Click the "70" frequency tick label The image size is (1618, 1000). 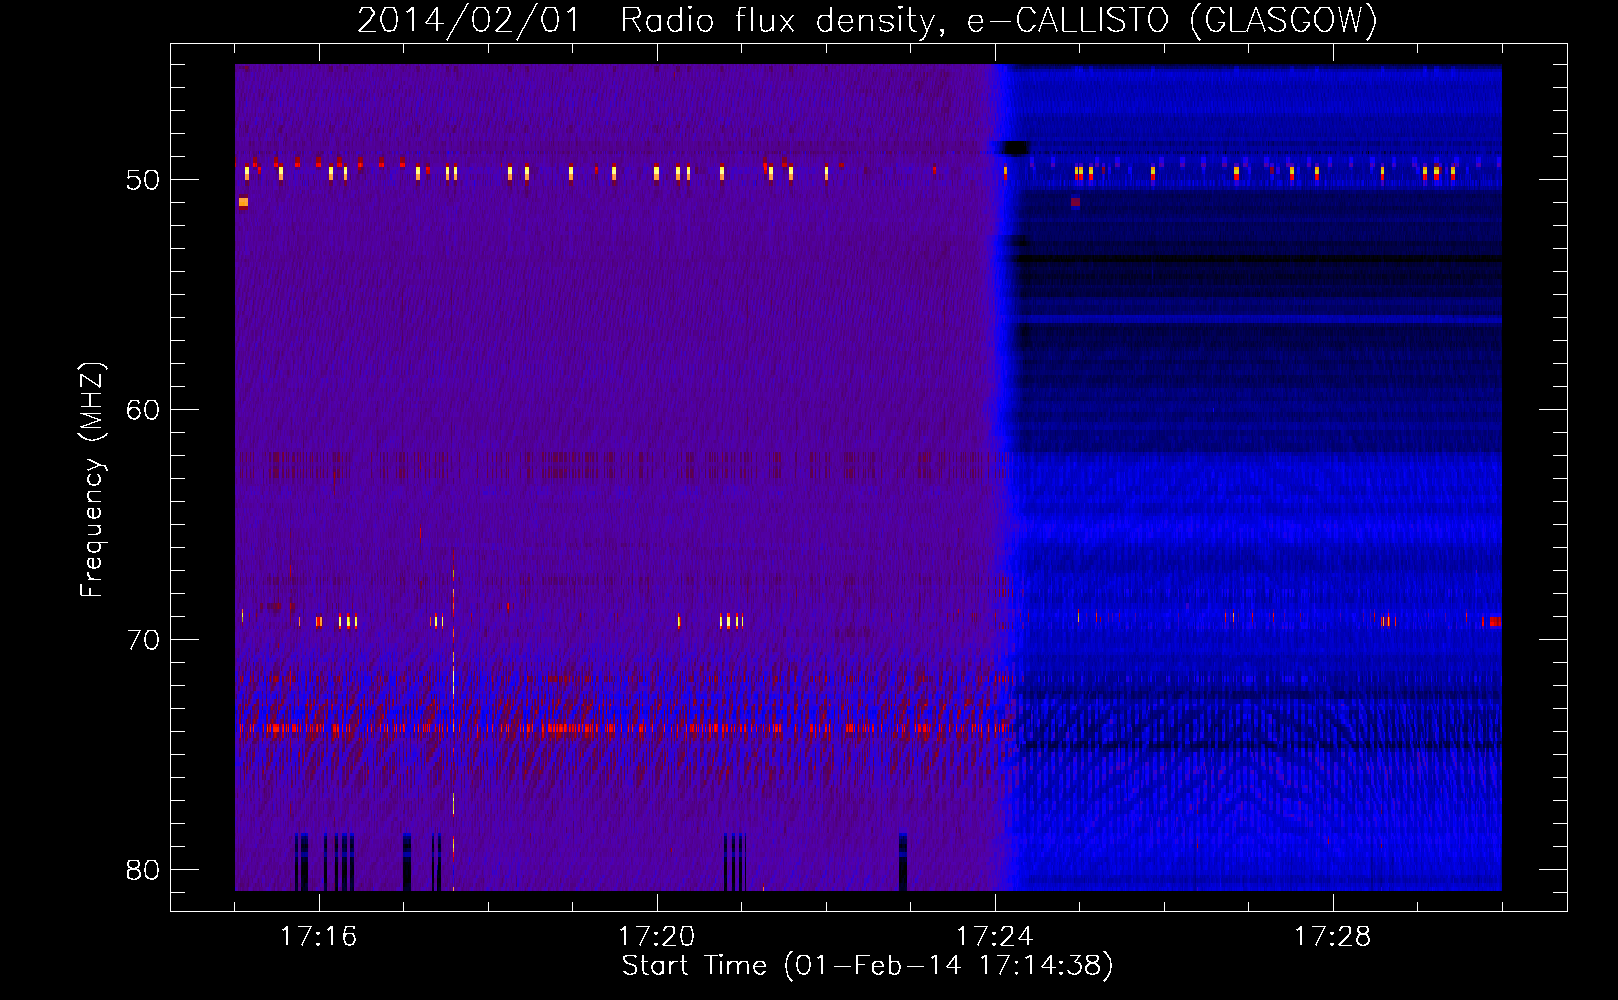pyautogui.click(x=143, y=640)
